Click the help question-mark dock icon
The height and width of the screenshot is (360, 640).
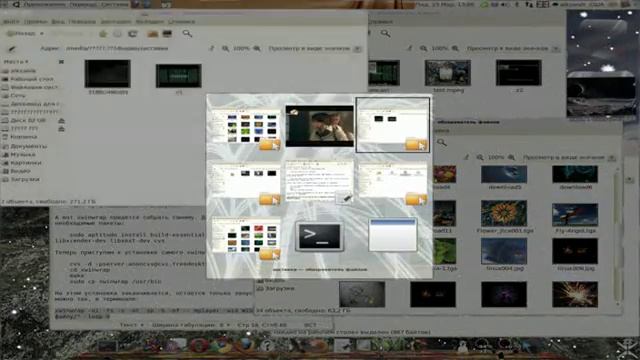(x=267, y=346)
